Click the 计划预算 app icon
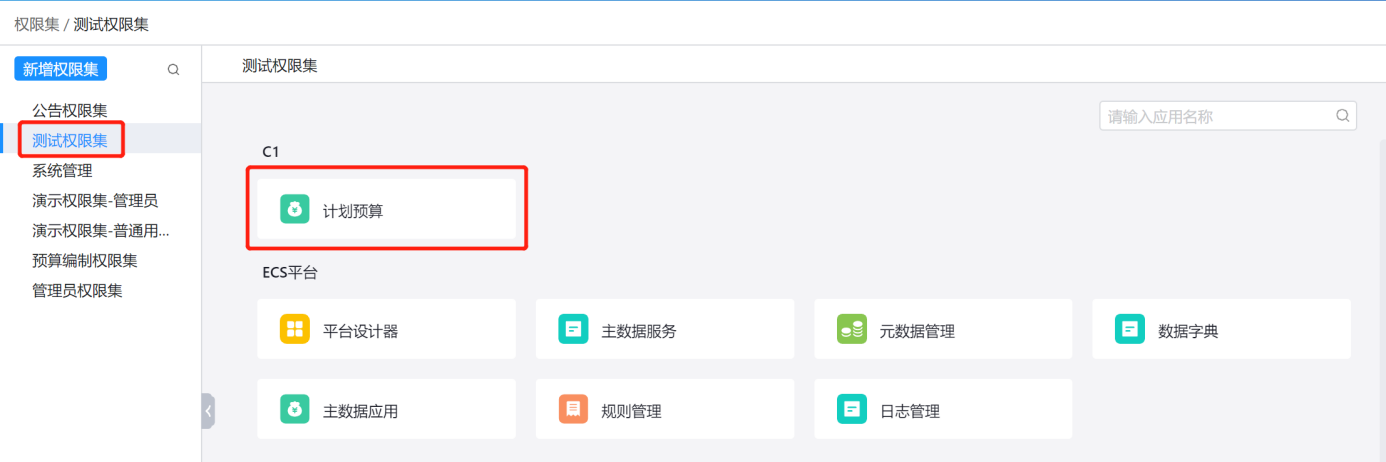Image resolution: width=1386 pixels, height=462 pixels. [x=295, y=211]
